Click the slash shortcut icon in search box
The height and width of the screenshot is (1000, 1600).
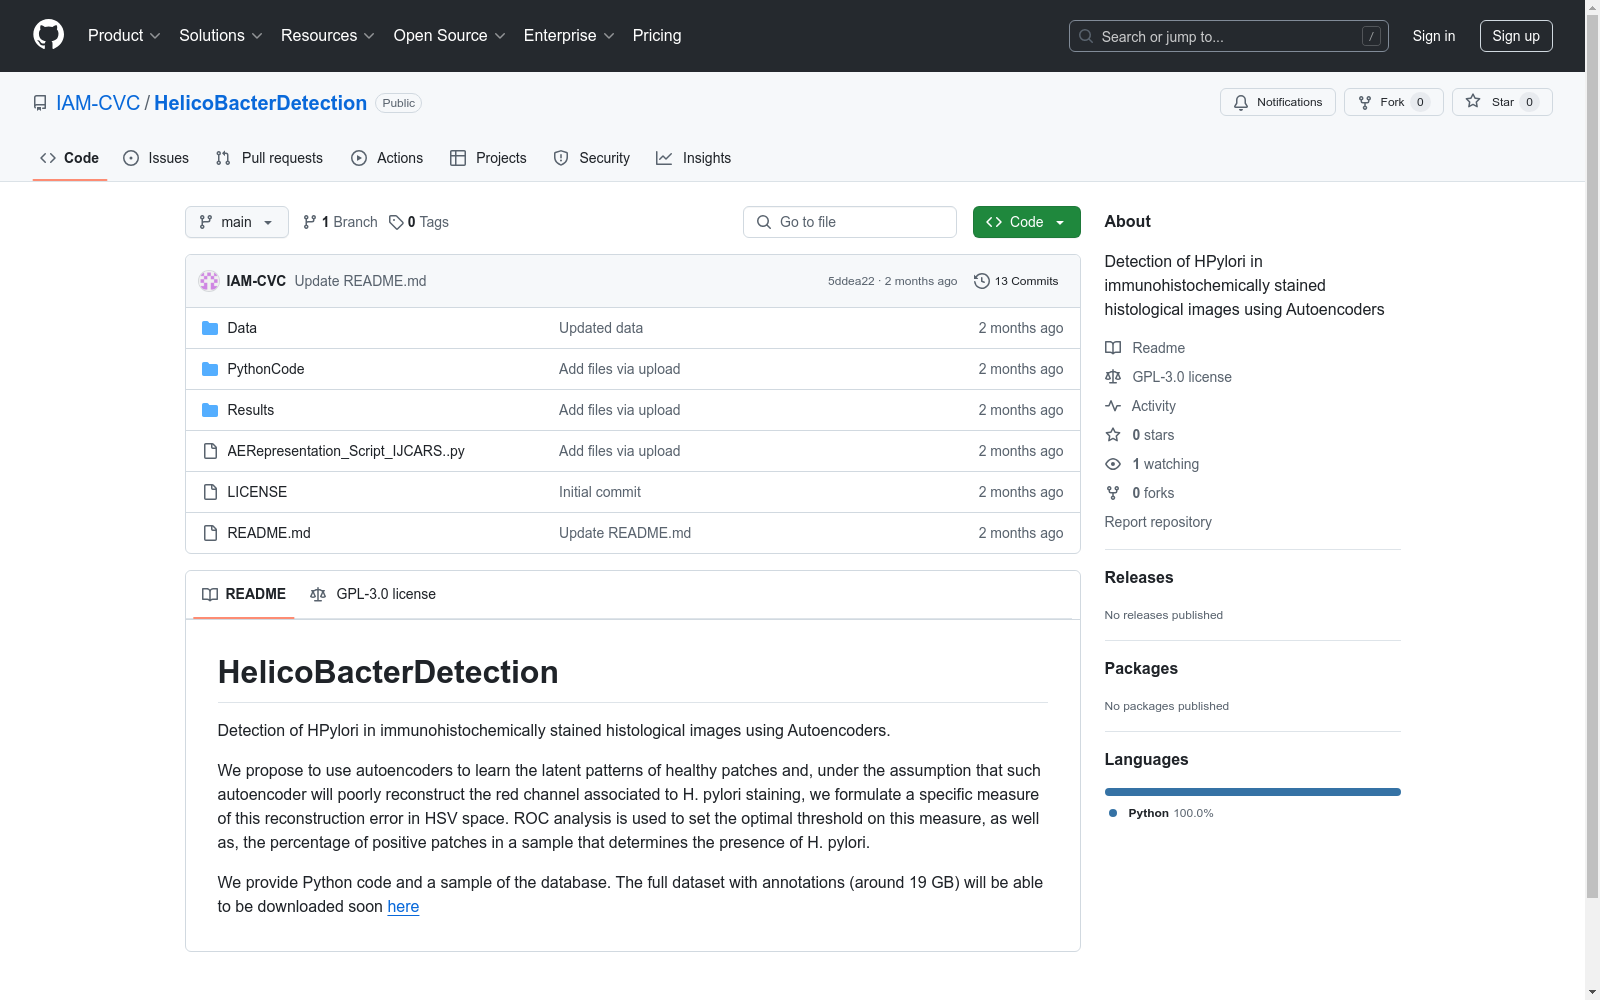pyautogui.click(x=1371, y=36)
